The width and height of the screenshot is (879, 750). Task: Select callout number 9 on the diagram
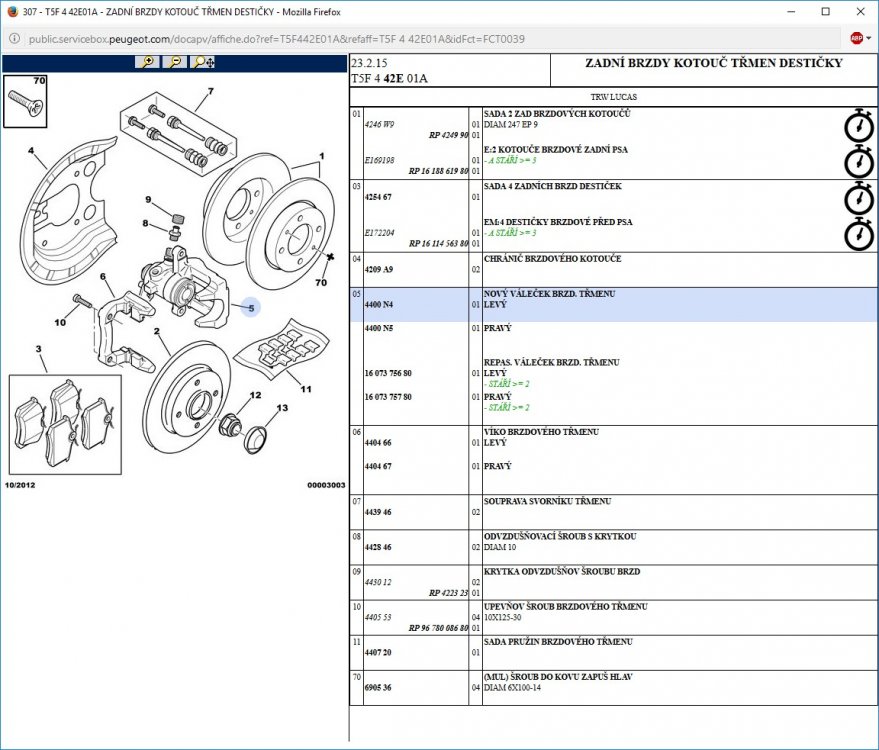(148, 199)
